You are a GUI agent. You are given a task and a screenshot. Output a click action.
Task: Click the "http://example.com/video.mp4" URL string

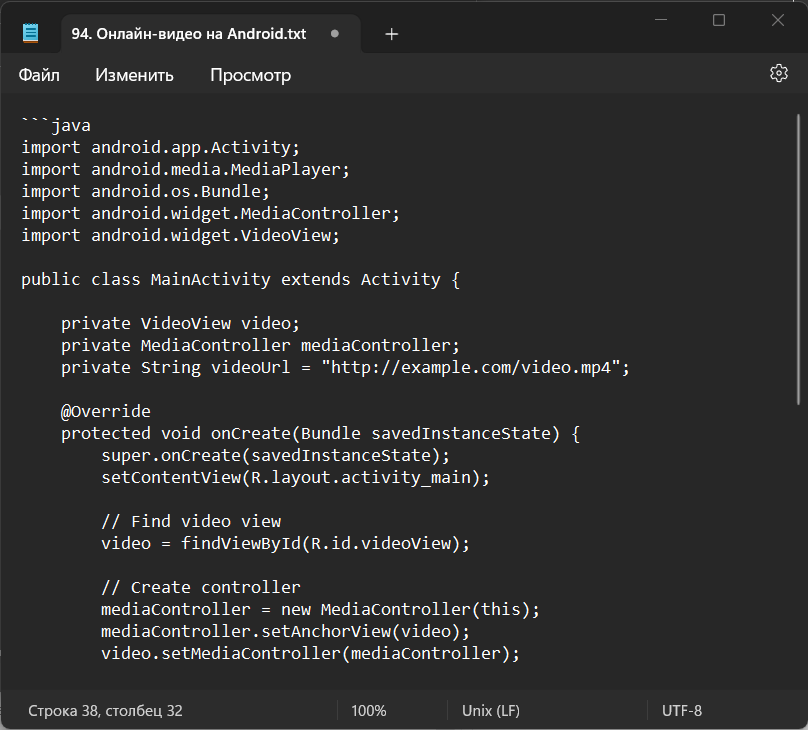(474, 367)
